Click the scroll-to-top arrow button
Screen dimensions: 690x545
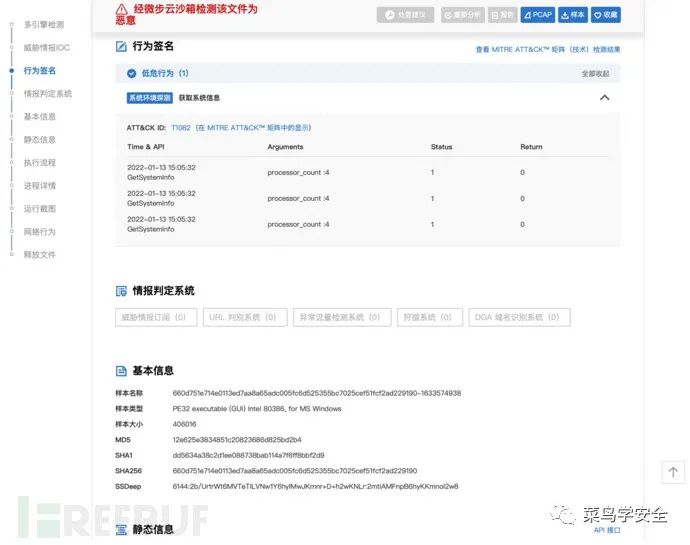pos(673,472)
